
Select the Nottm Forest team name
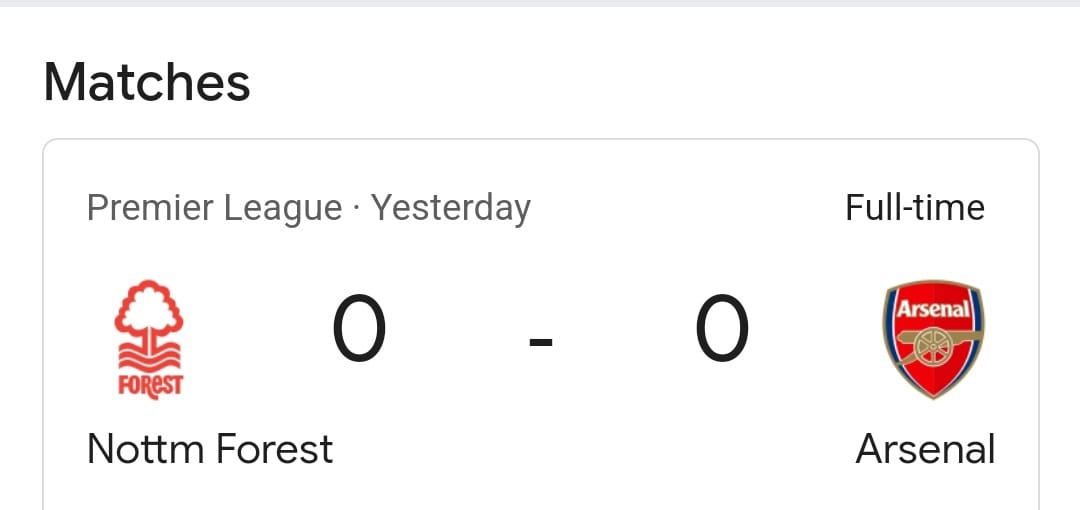pos(210,449)
